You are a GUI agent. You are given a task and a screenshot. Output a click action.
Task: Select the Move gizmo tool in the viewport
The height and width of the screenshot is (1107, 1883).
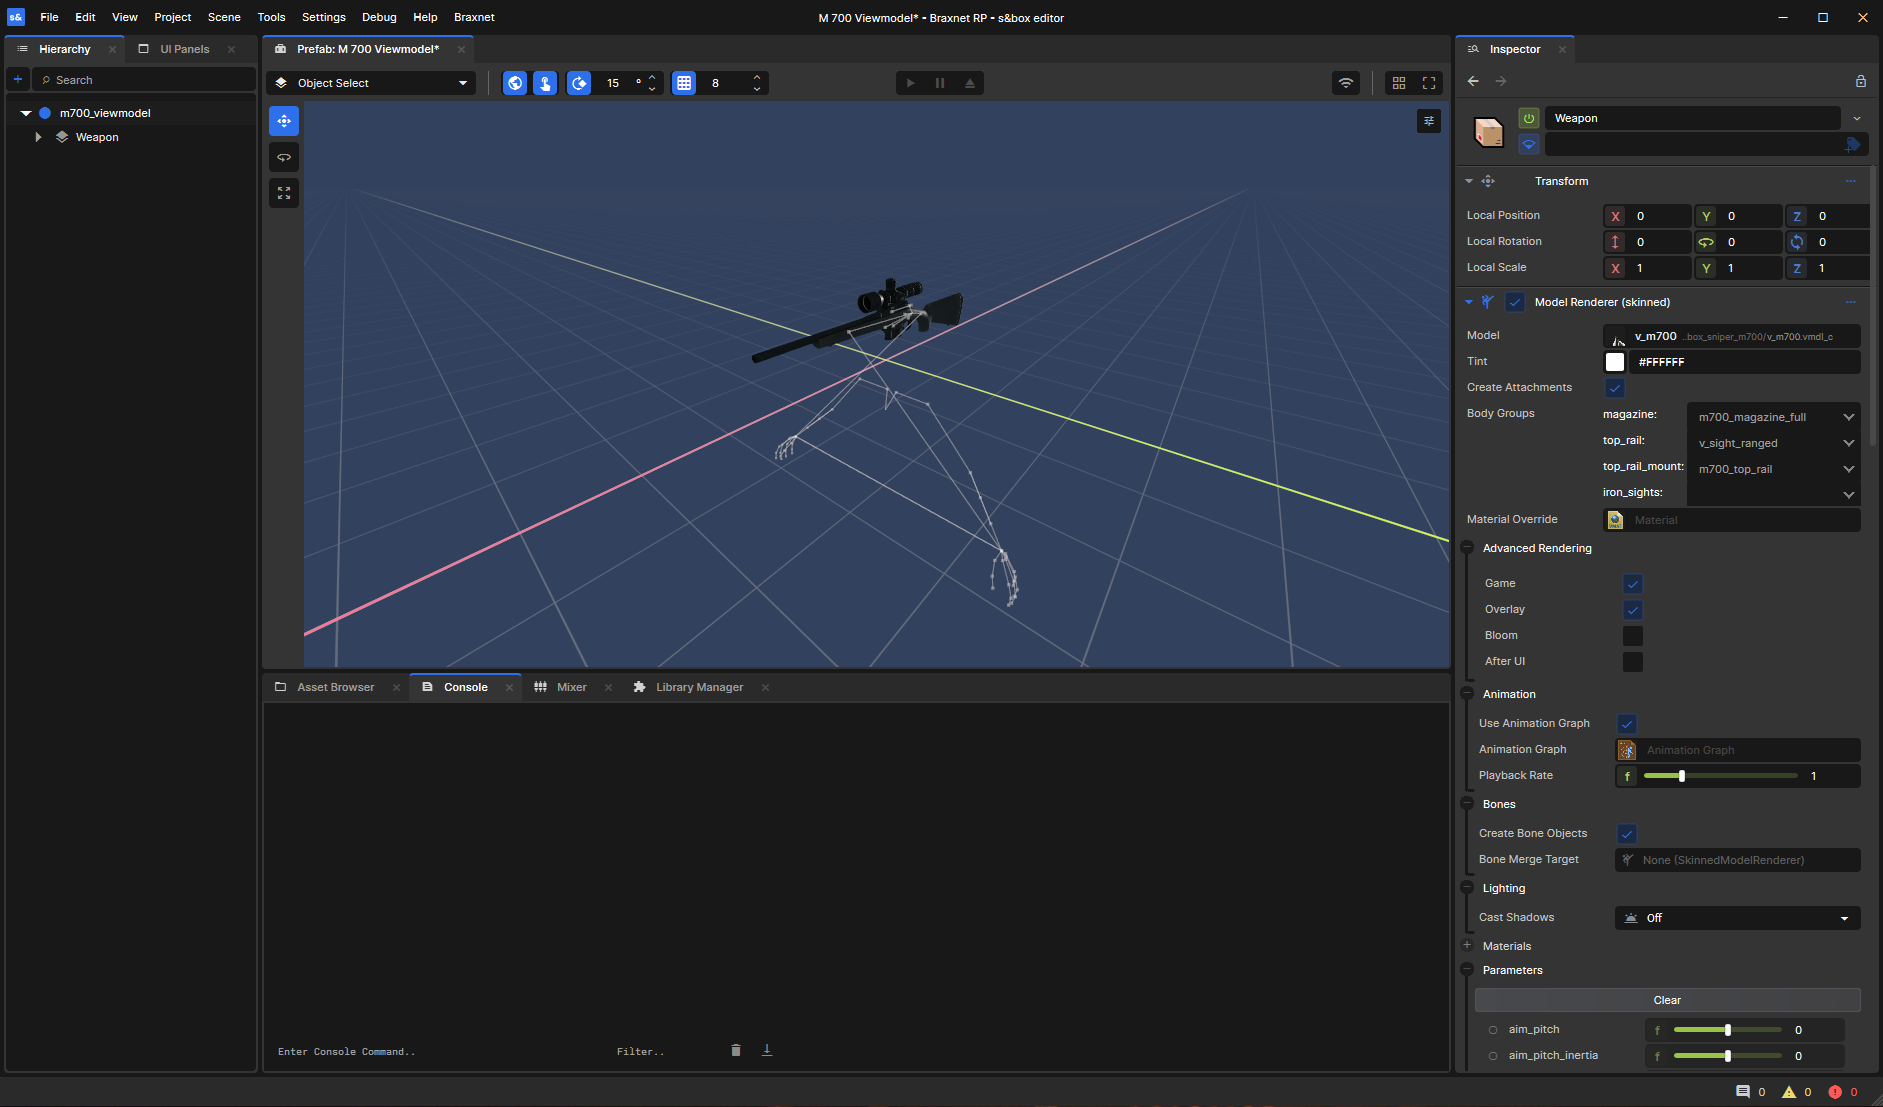[x=283, y=120]
